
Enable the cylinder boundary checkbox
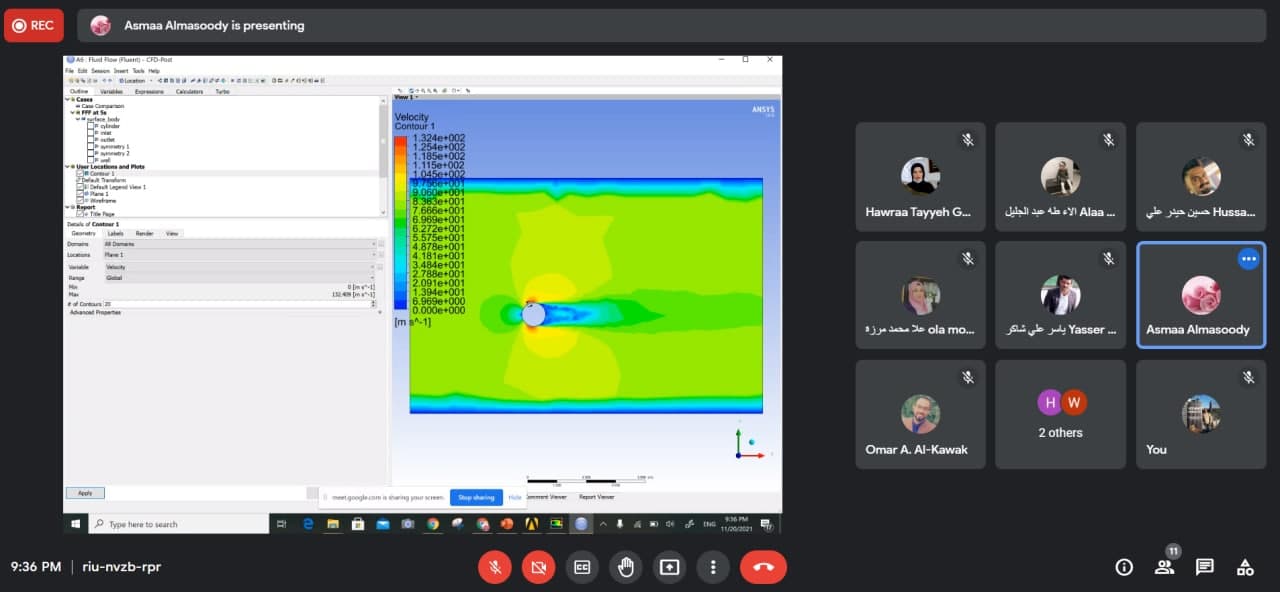click(90, 127)
